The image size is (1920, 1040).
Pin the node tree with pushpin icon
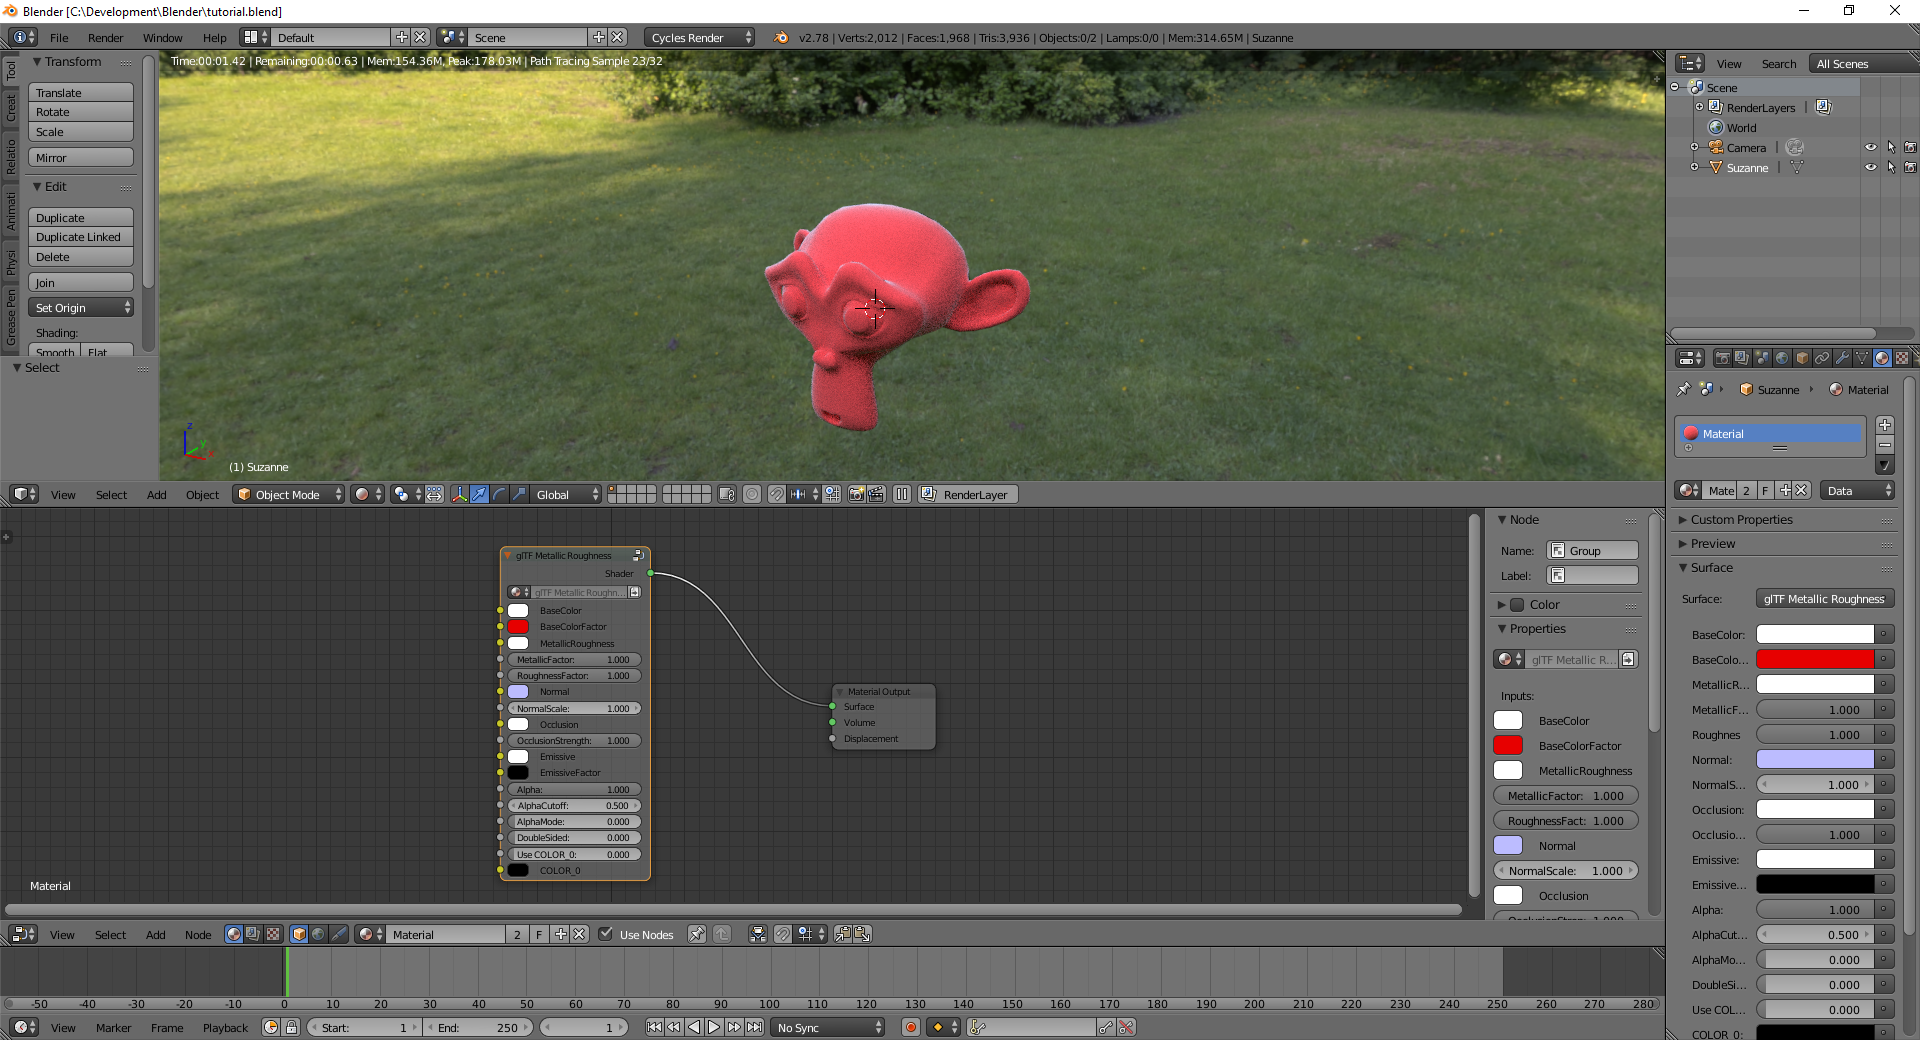pos(697,934)
